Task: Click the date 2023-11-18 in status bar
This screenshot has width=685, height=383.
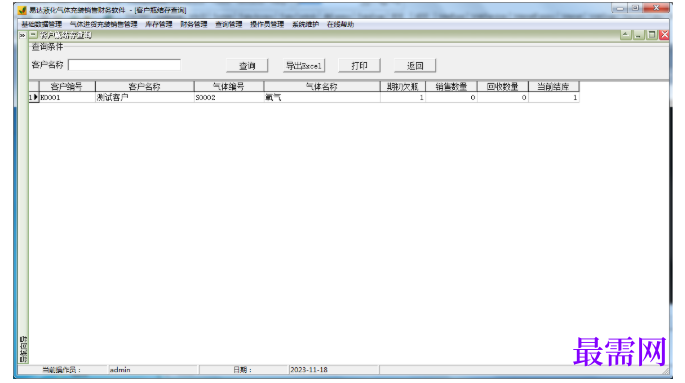Action: [309, 370]
